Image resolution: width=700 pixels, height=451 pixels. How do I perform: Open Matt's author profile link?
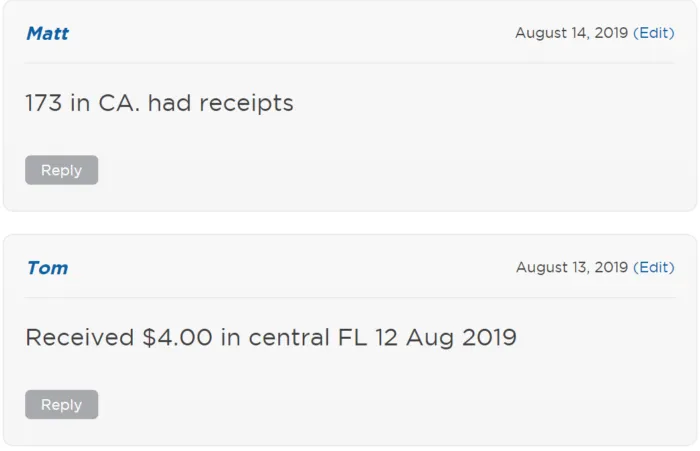point(47,33)
